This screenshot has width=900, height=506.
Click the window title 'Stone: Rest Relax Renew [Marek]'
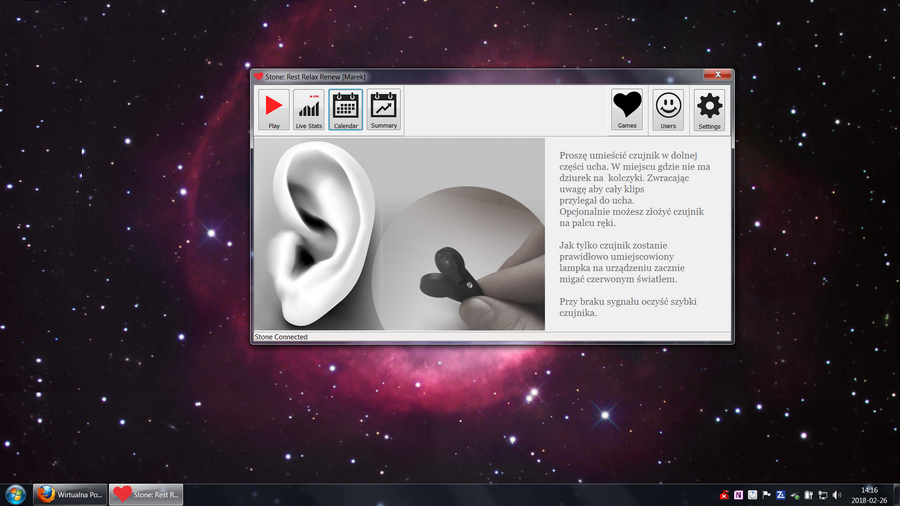click(315, 76)
